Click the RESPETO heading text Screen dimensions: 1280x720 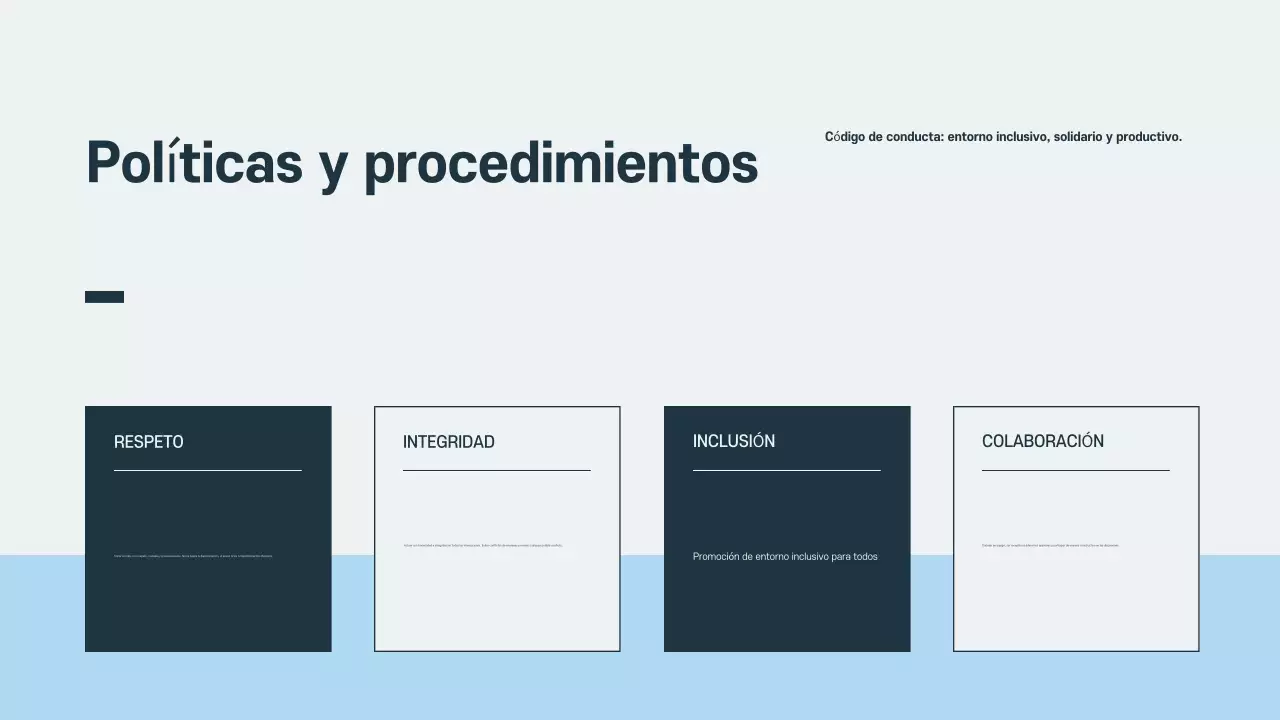(148, 442)
